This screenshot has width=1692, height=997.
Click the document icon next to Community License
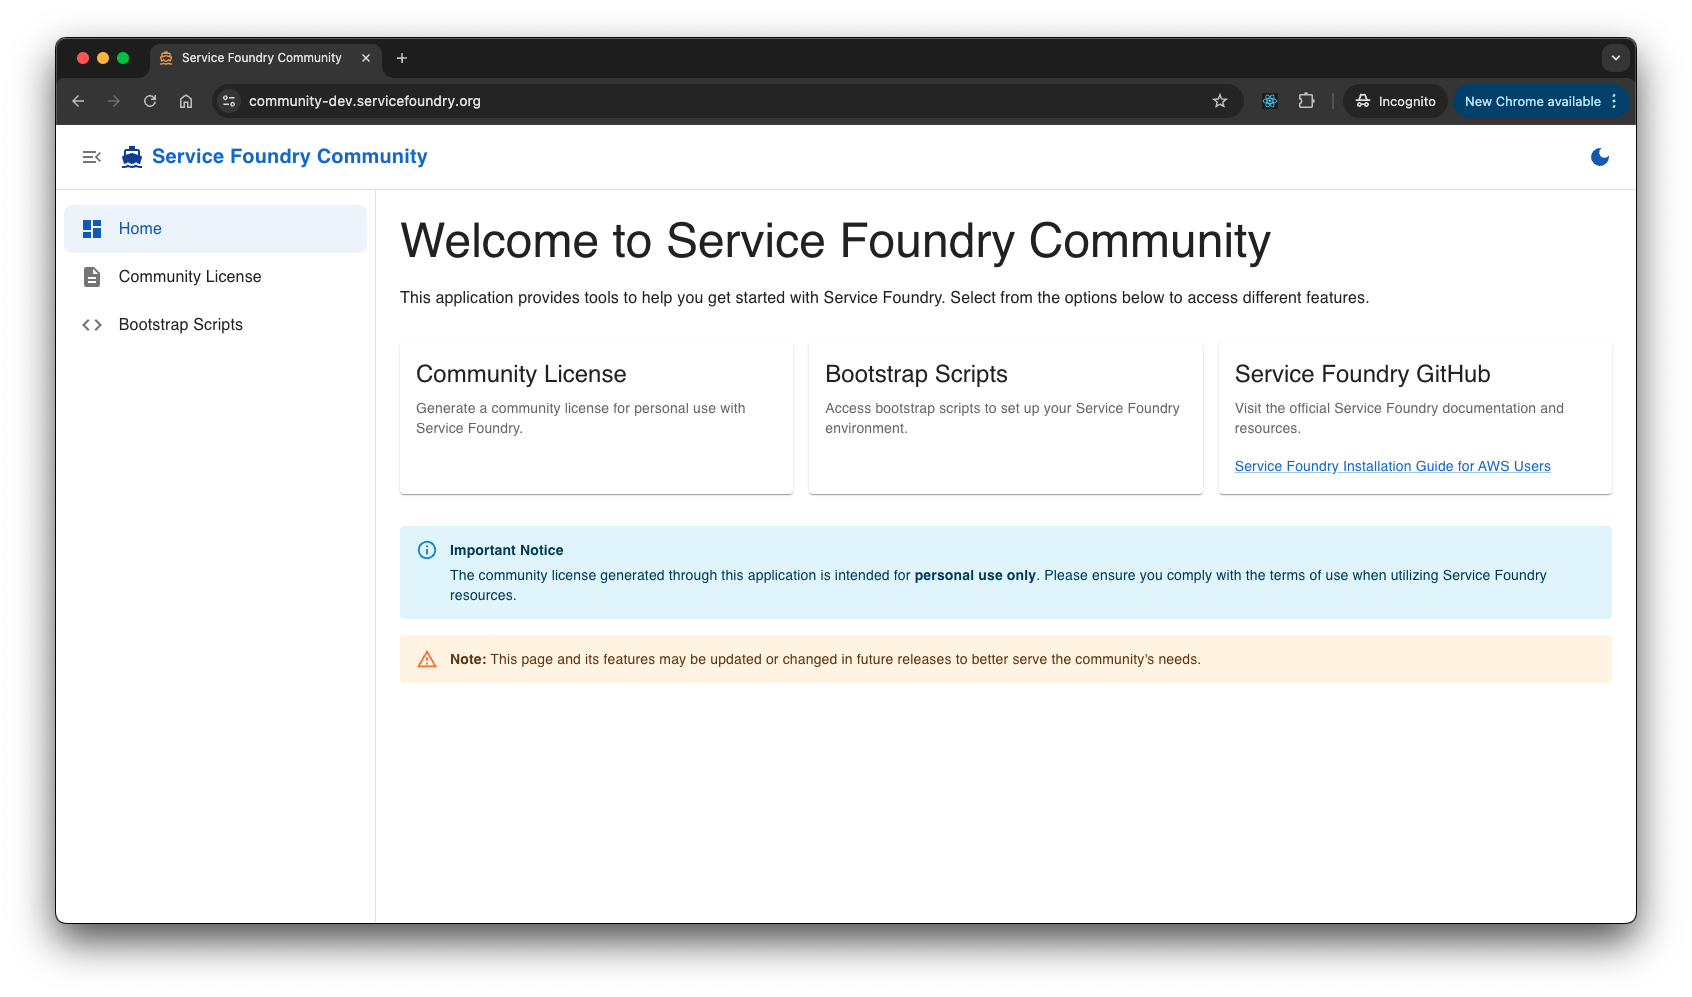tap(91, 276)
